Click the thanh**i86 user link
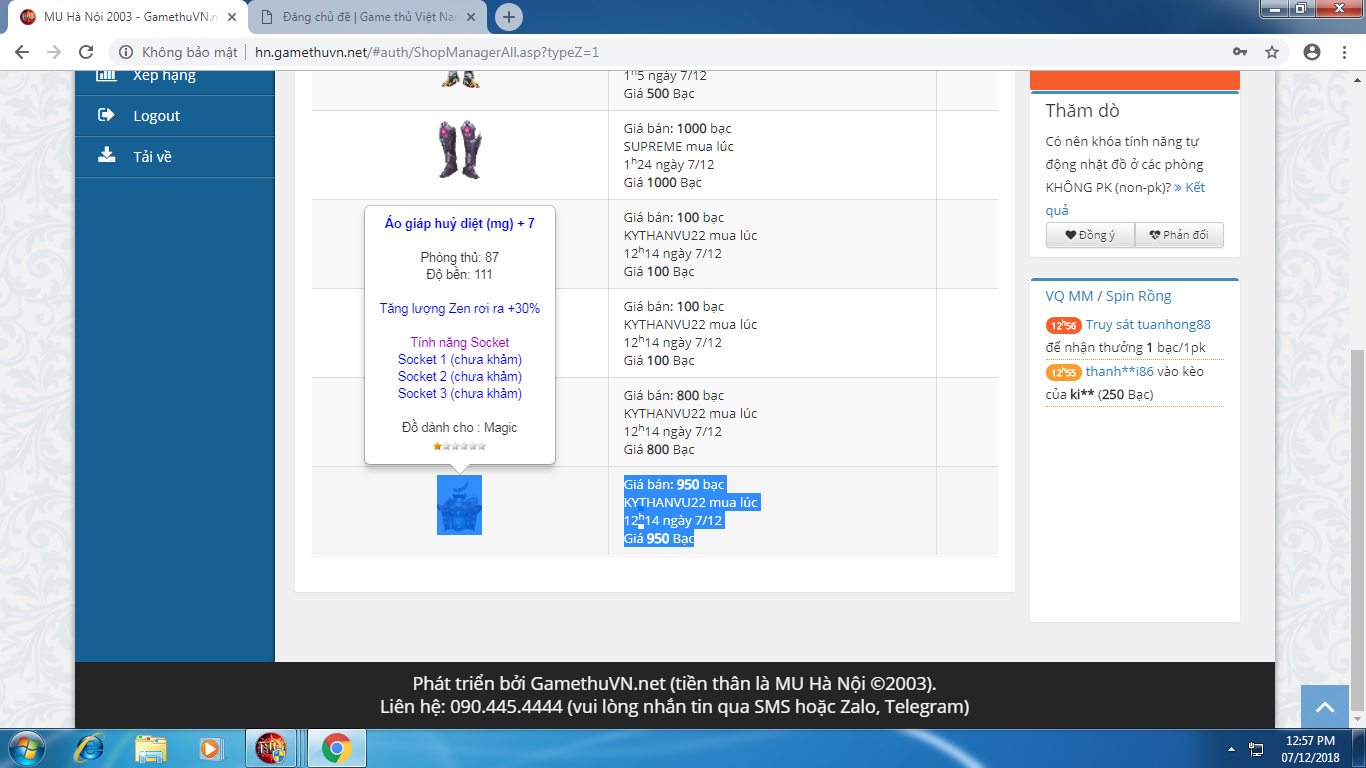Image resolution: width=1366 pixels, height=768 pixels. click(x=1119, y=371)
